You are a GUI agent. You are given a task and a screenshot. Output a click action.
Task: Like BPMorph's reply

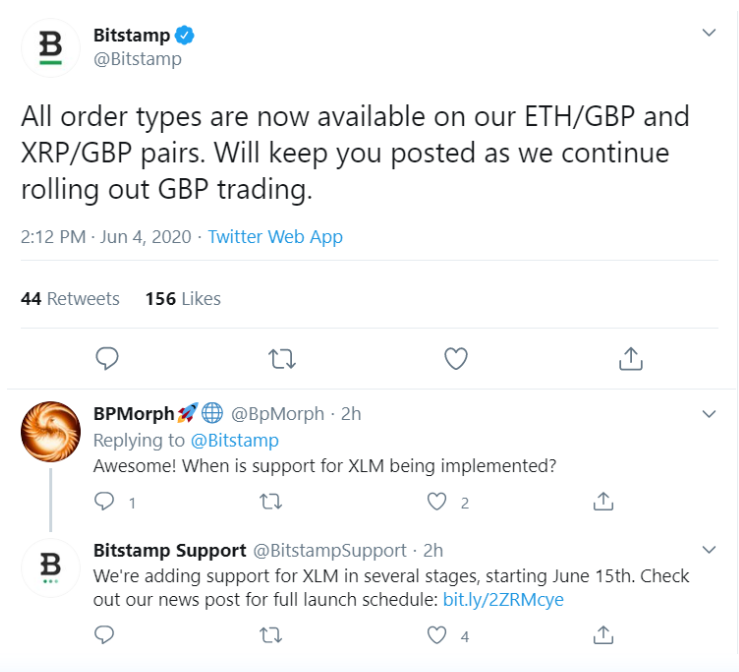coord(436,502)
